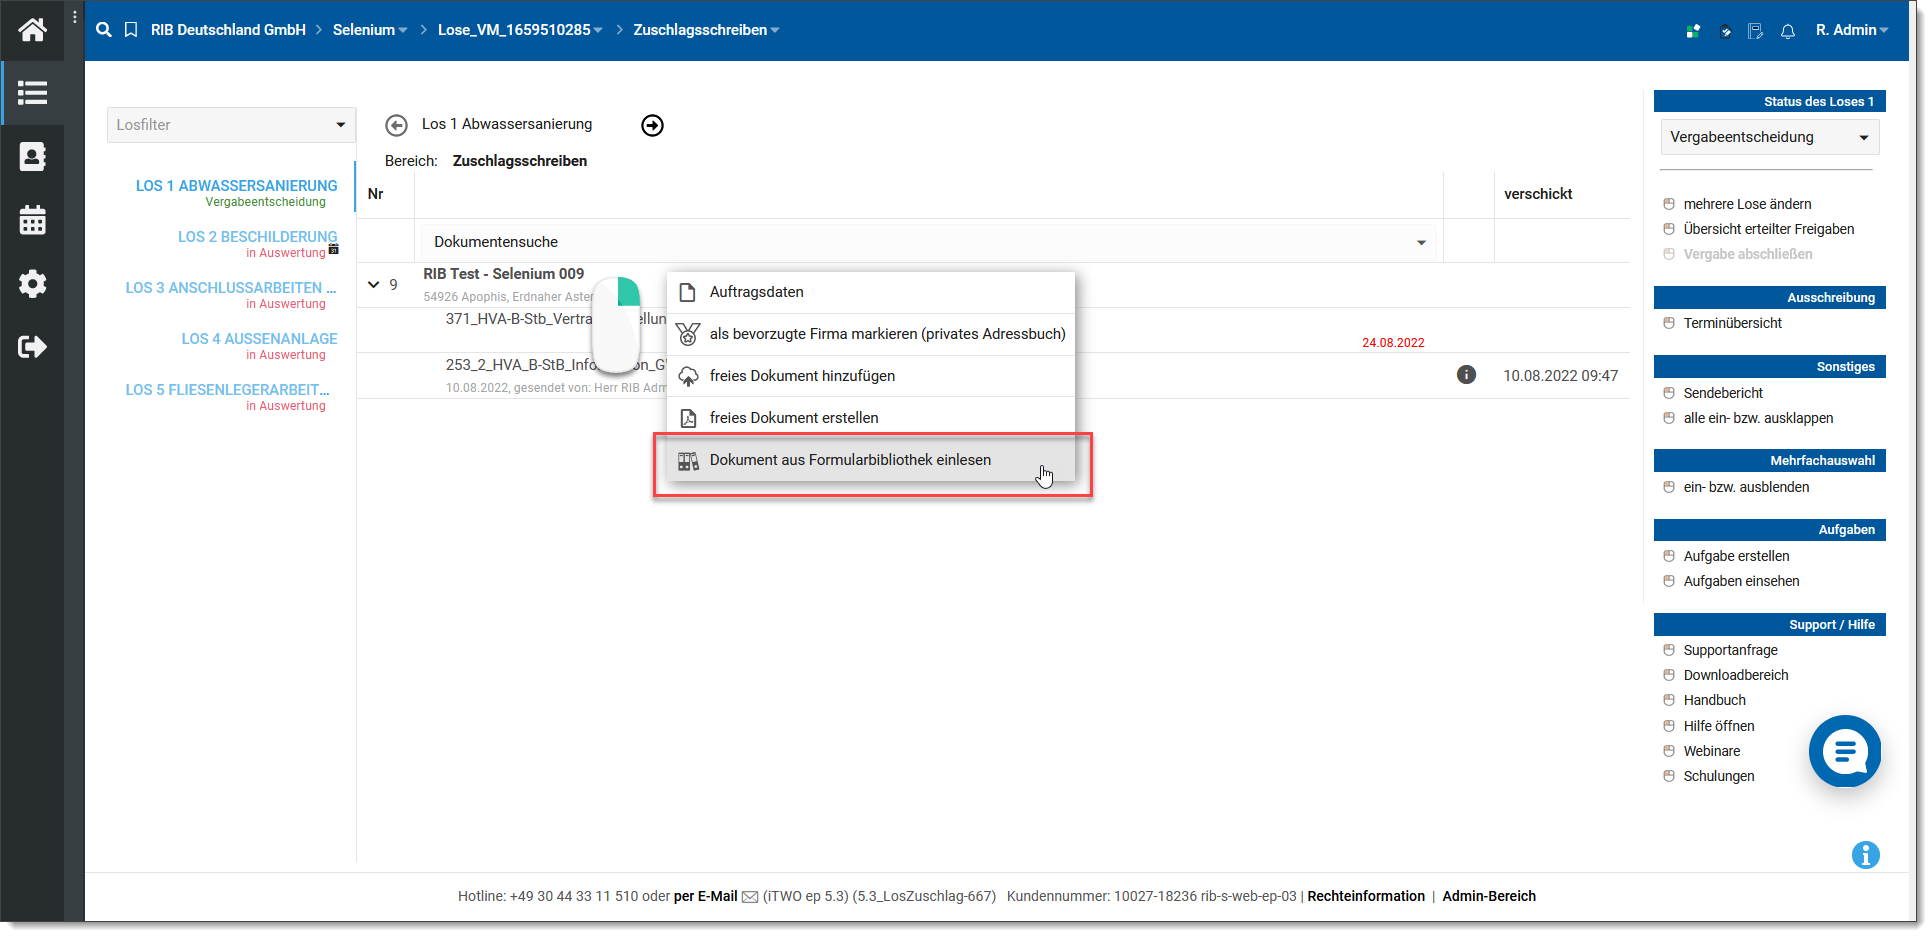The width and height of the screenshot is (1932, 937).
Task: Click the colored squares icon in header
Action: (1693, 31)
